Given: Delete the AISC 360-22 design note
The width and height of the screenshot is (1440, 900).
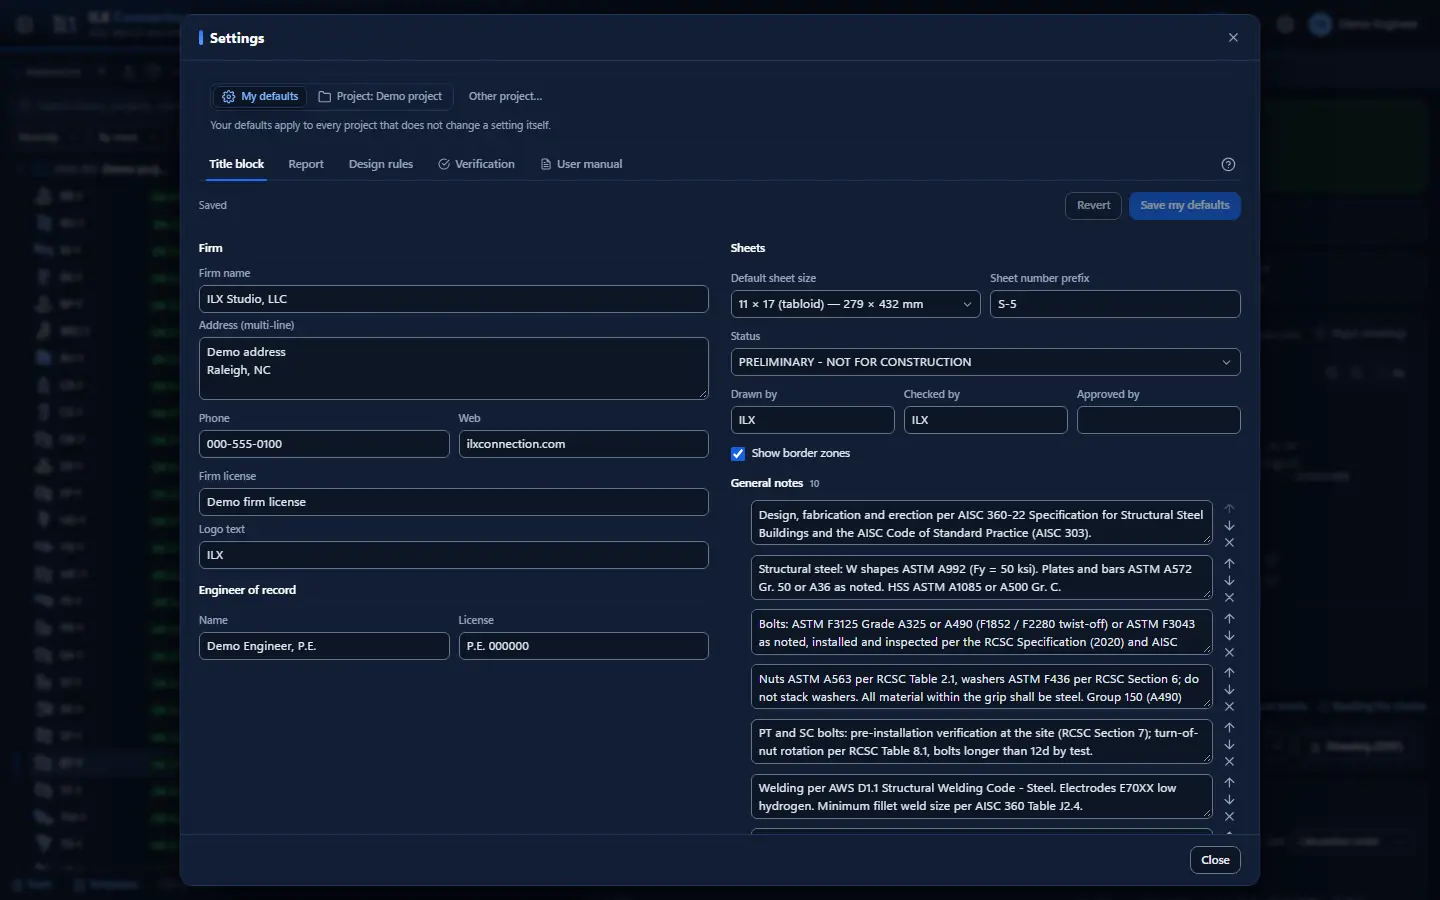Looking at the screenshot, I should (1230, 543).
